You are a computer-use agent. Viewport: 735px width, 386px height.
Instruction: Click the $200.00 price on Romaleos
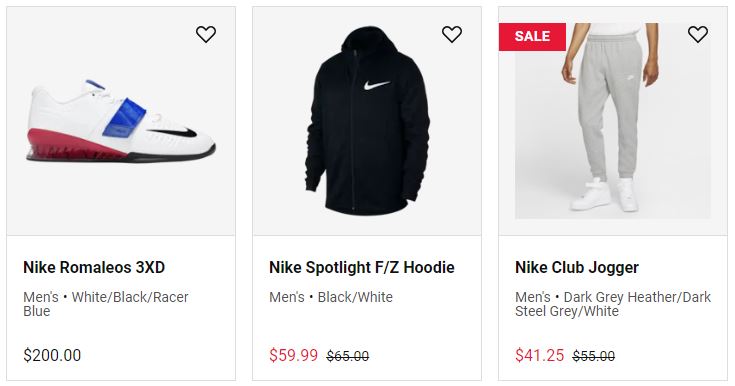click(x=52, y=355)
